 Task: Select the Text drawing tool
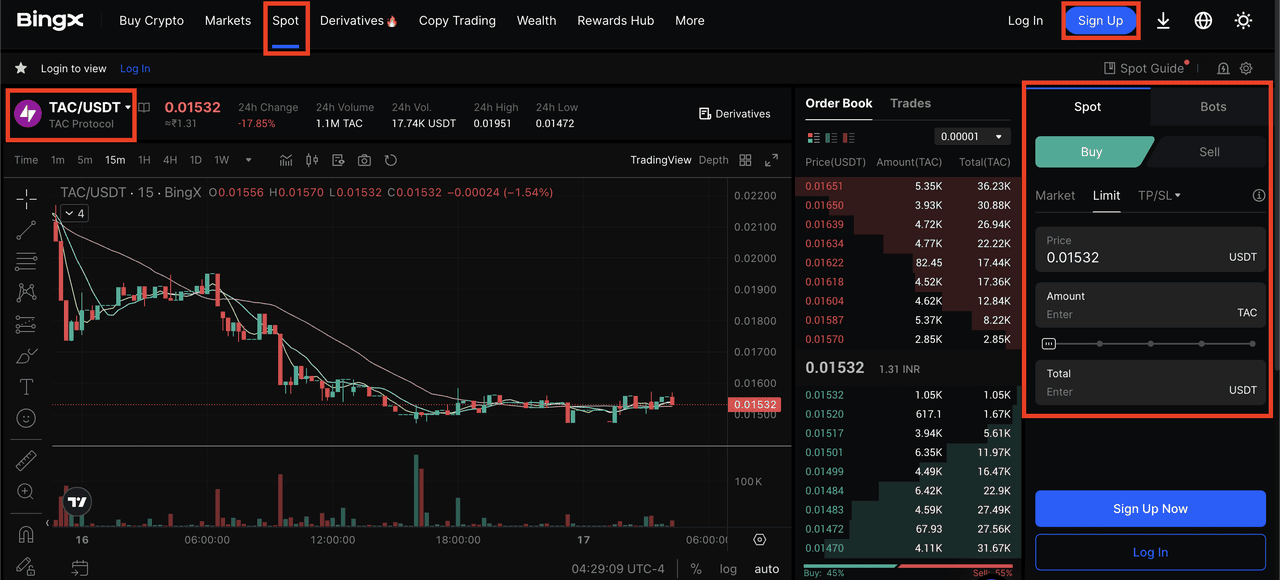[x=26, y=387]
